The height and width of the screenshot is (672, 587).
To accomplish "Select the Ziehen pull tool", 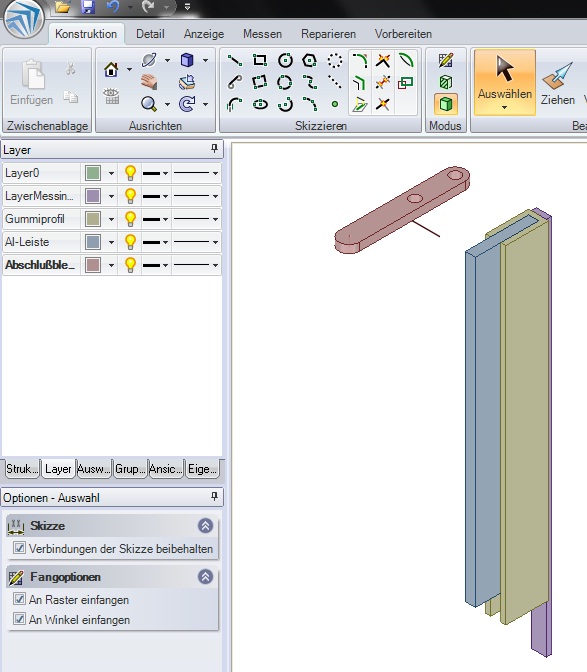I will click(x=557, y=84).
